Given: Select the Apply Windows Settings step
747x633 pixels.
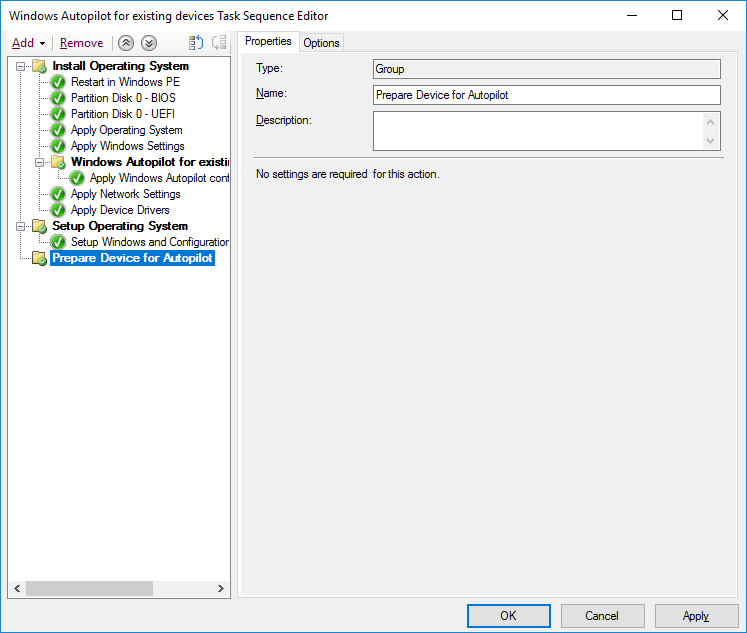Looking at the screenshot, I should pyautogui.click(x=128, y=146).
